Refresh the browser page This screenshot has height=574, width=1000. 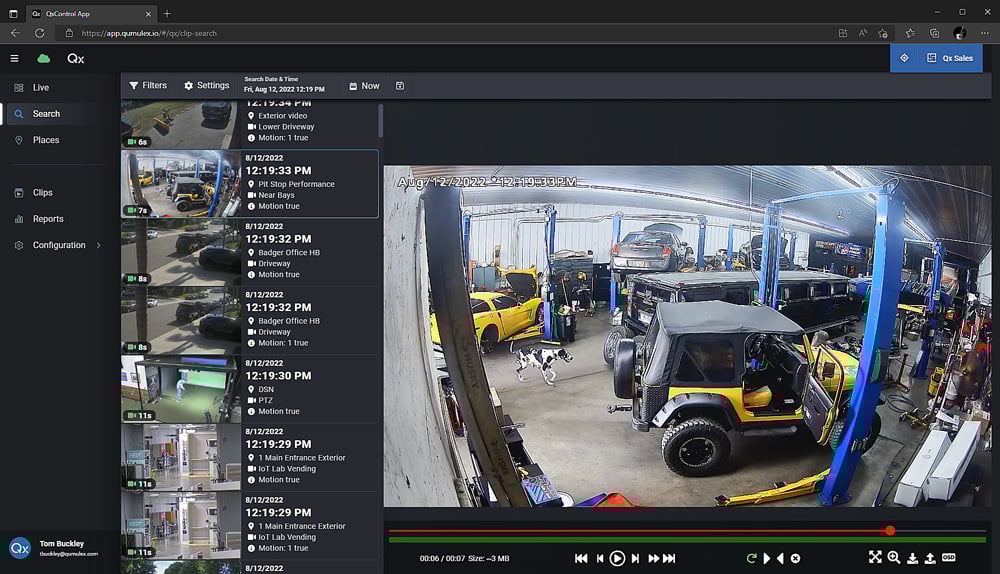[x=40, y=33]
